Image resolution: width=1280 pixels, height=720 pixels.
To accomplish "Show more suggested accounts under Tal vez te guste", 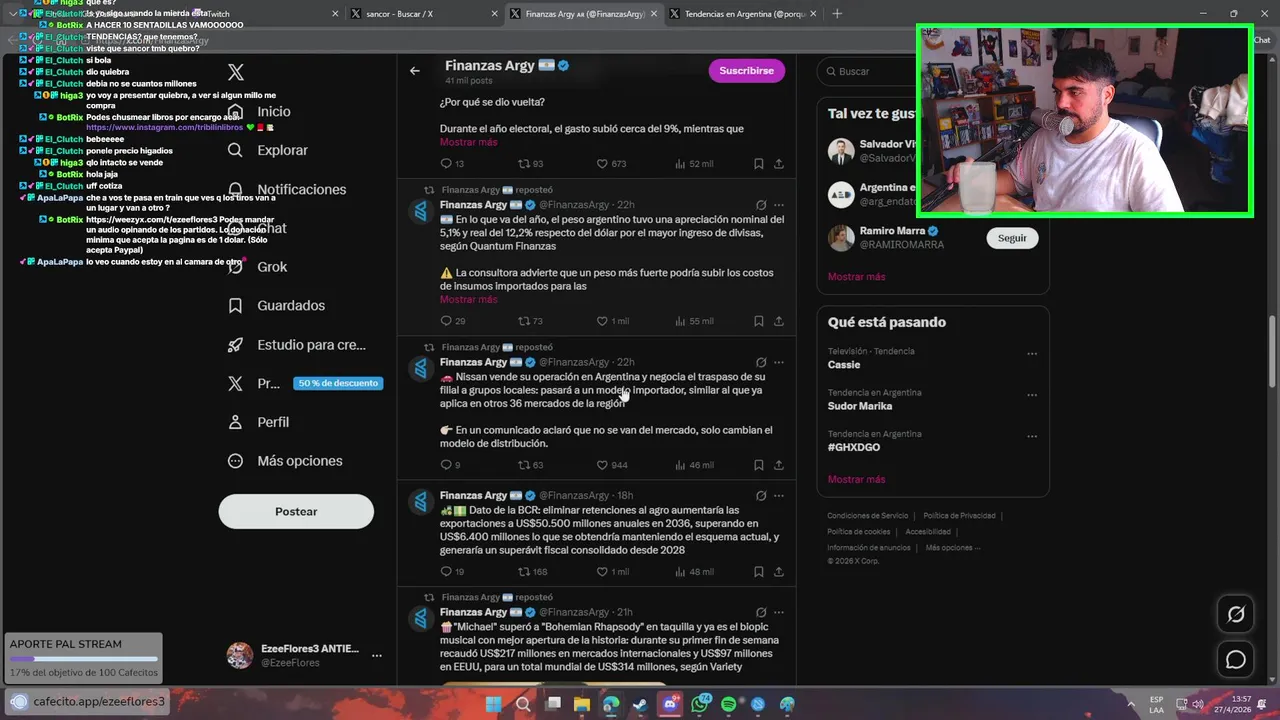I will point(856,277).
